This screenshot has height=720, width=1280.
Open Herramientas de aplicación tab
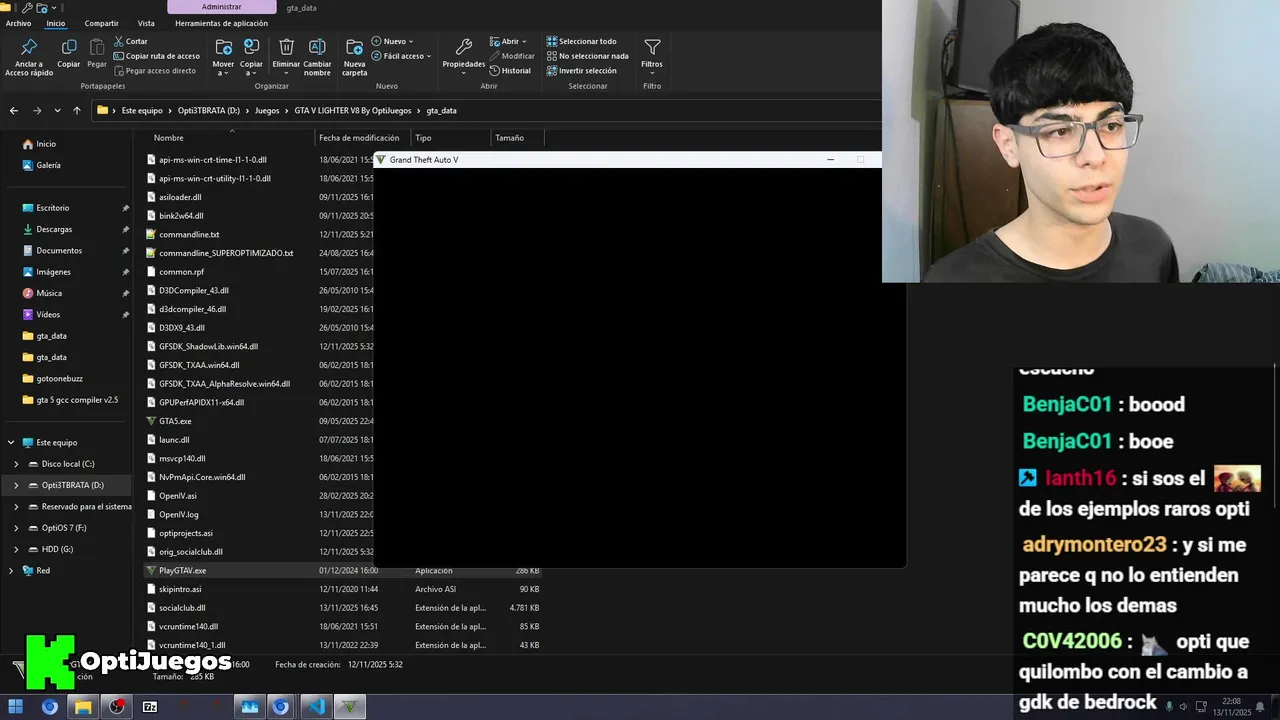(x=221, y=23)
